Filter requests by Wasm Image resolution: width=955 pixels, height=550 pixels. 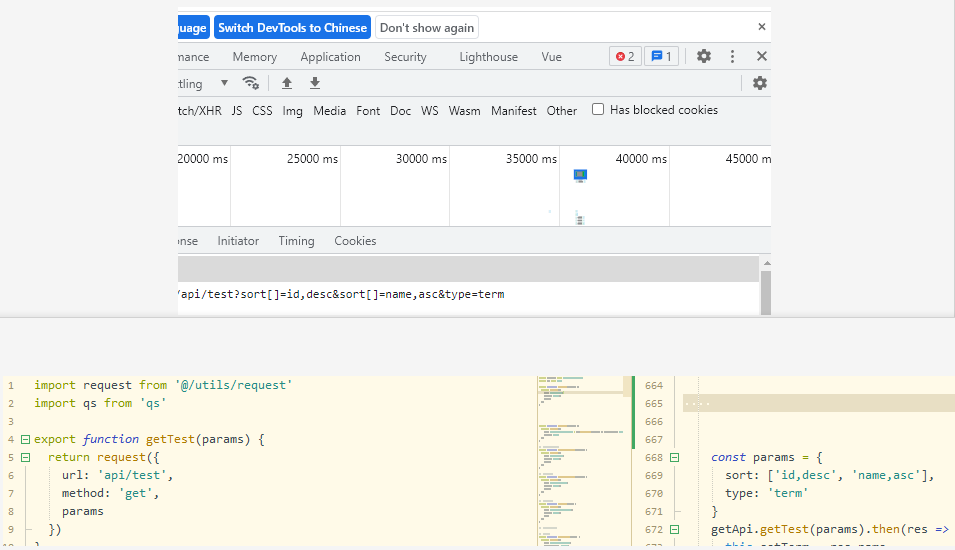tap(464, 111)
